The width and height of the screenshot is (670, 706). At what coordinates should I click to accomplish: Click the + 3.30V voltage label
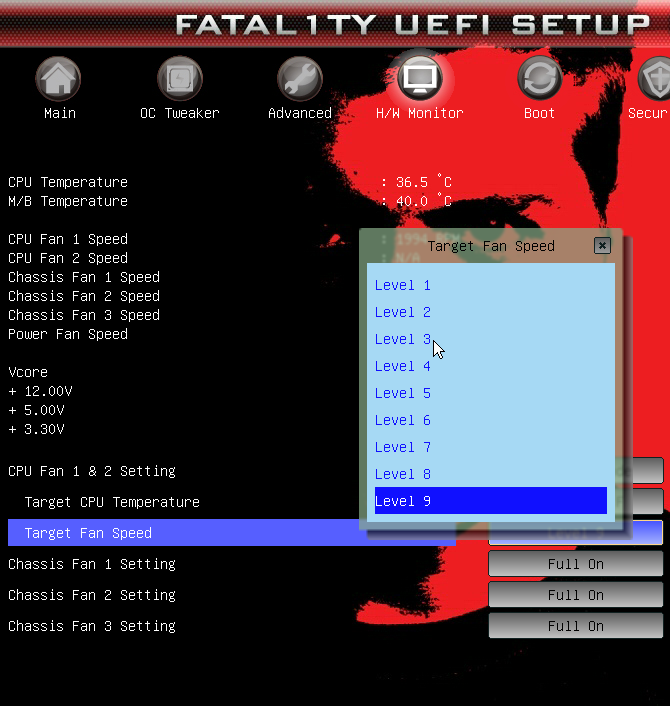(36, 429)
